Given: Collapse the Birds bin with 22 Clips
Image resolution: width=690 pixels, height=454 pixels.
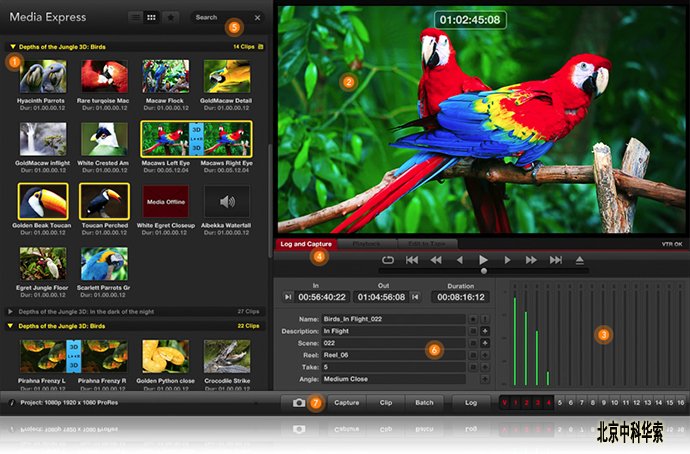Looking at the screenshot, I should tap(11, 326).
